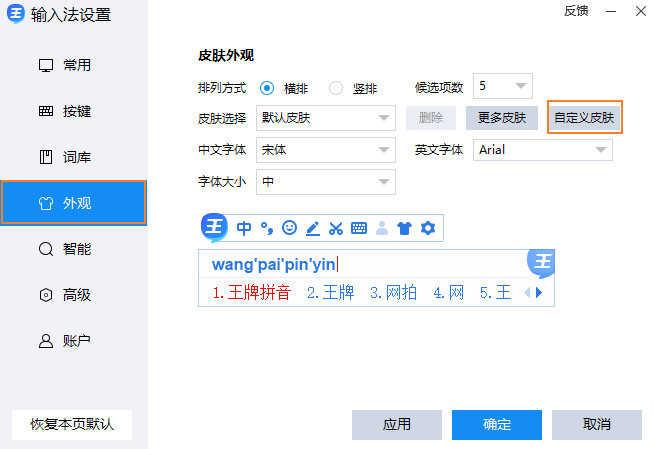The image size is (654, 449).
Task: Click the next candidates page arrow
Action: 539,293
